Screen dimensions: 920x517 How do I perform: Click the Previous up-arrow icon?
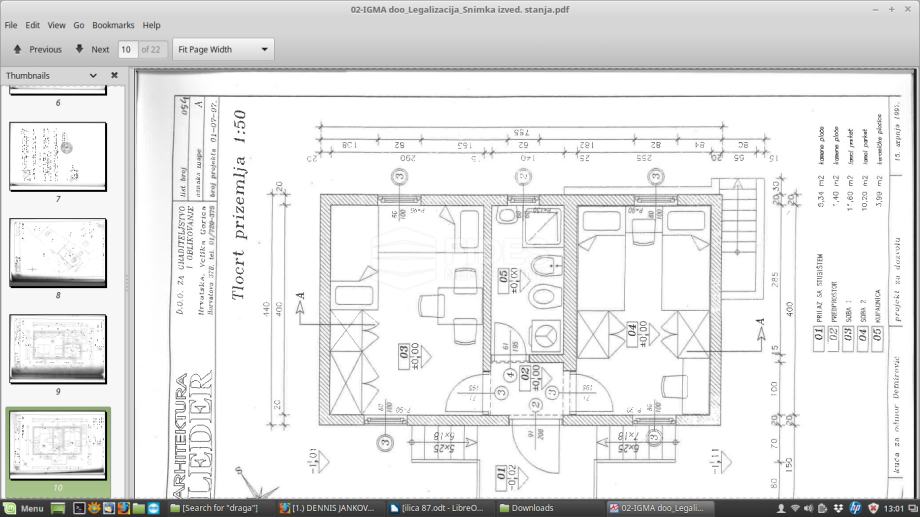tap(18, 49)
